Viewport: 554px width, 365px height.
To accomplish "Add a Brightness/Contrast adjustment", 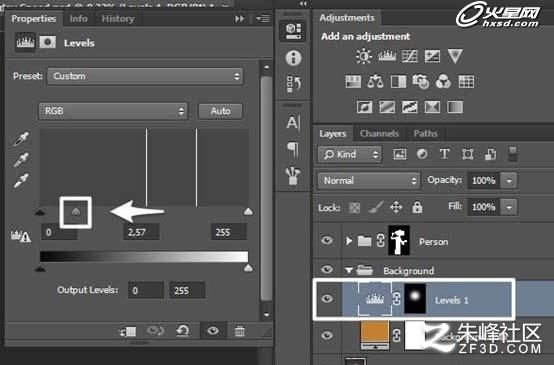I will click(364, 56).
